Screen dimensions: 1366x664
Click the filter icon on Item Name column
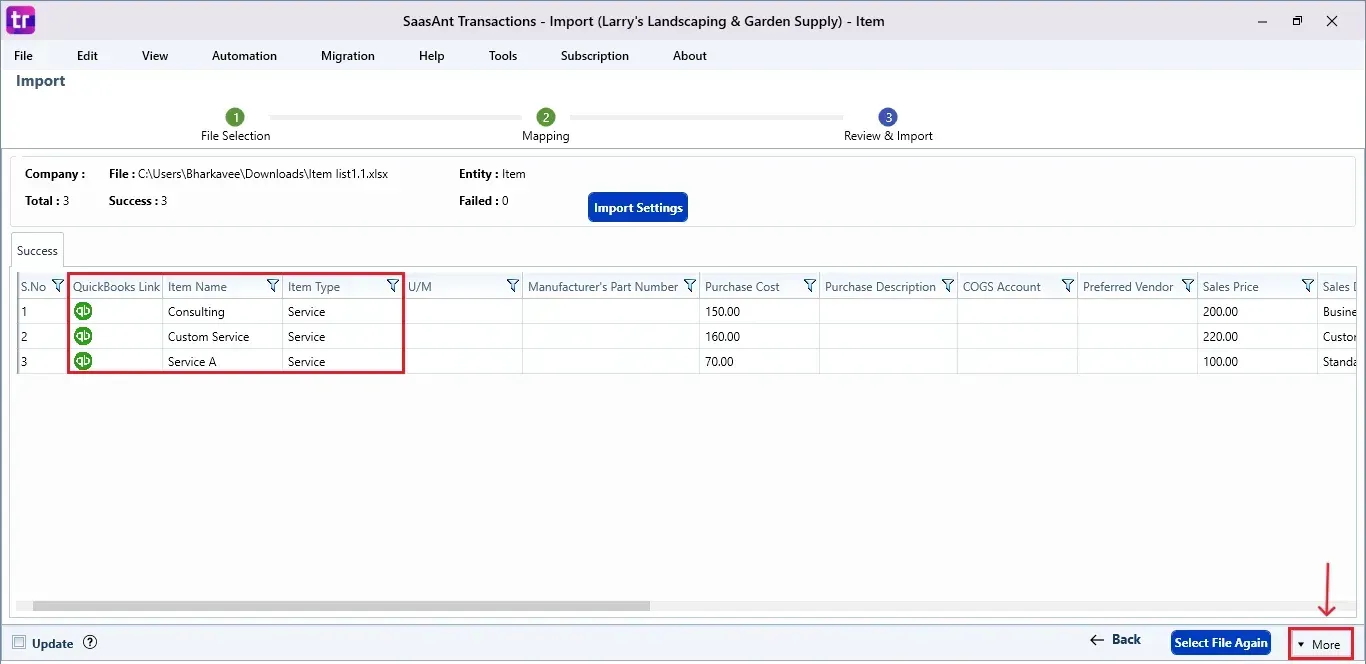coord(273,286)
